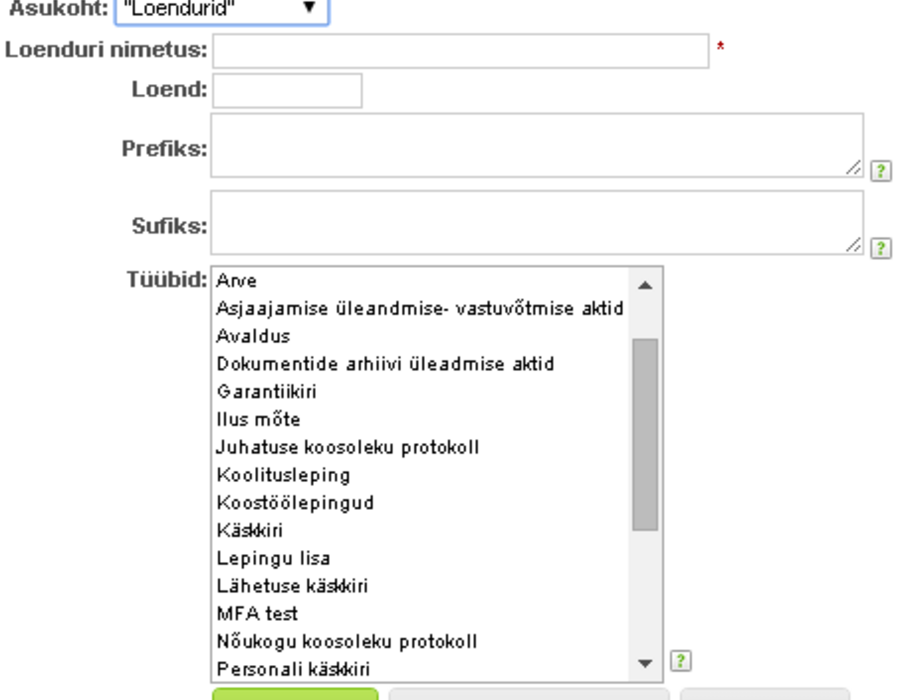Click into the Sufiks text area
The height and width of the screenshot is (700, 900).
tap(537, 223)
